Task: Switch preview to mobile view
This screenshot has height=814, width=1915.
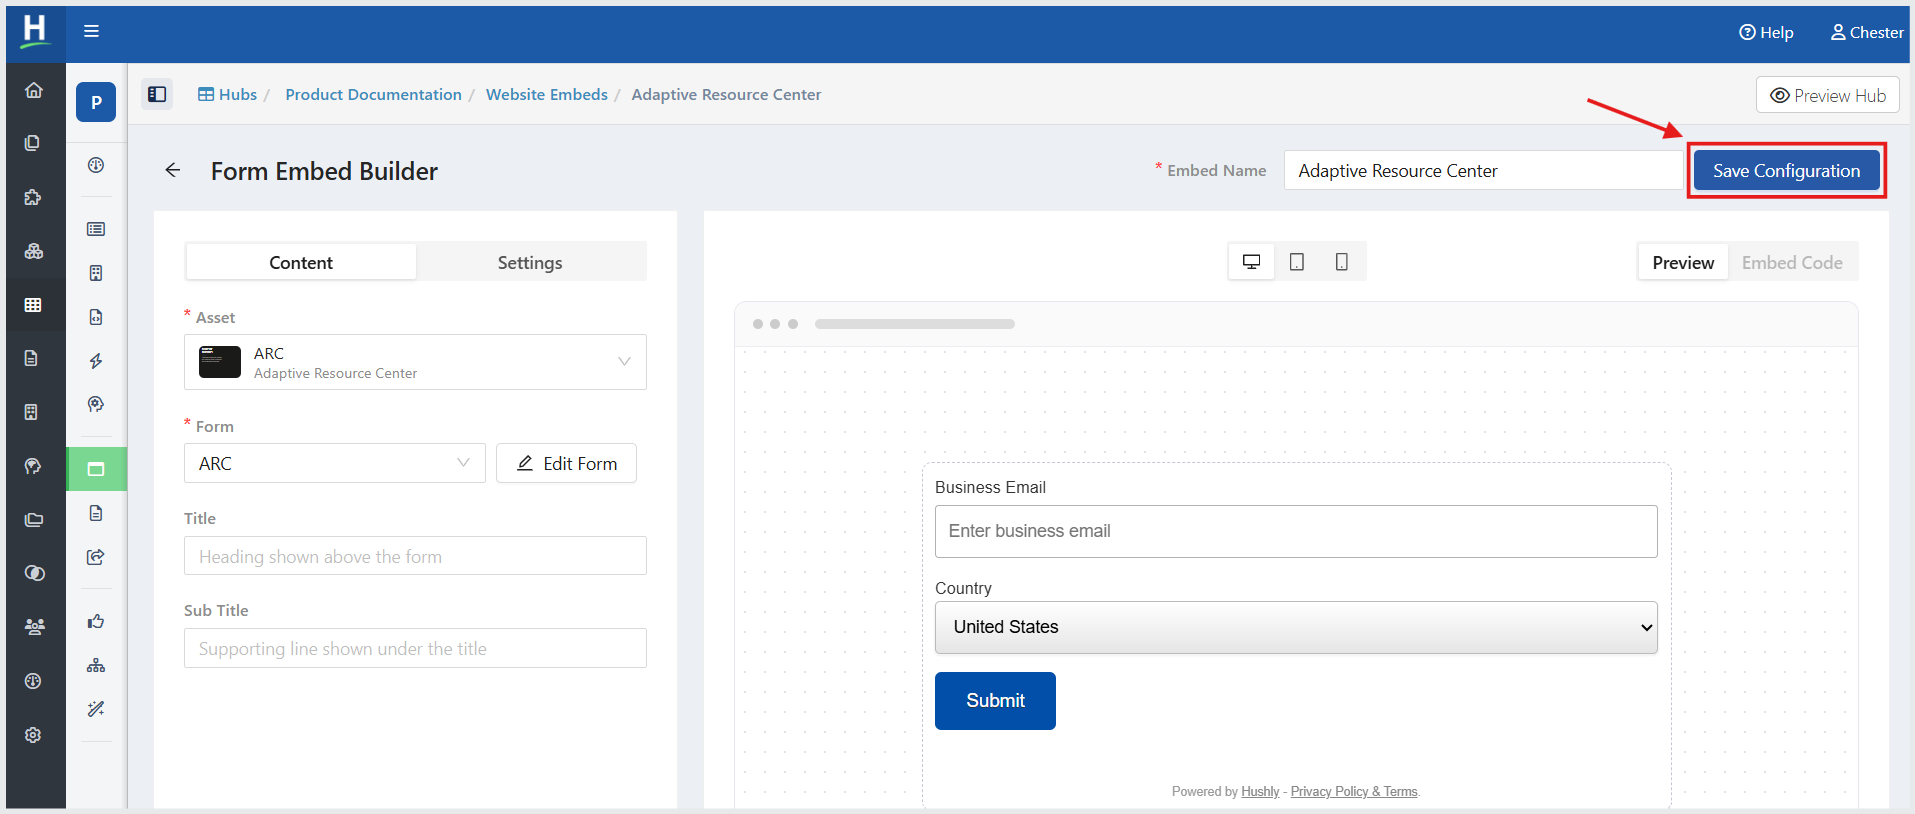Action: point(1342,262)
